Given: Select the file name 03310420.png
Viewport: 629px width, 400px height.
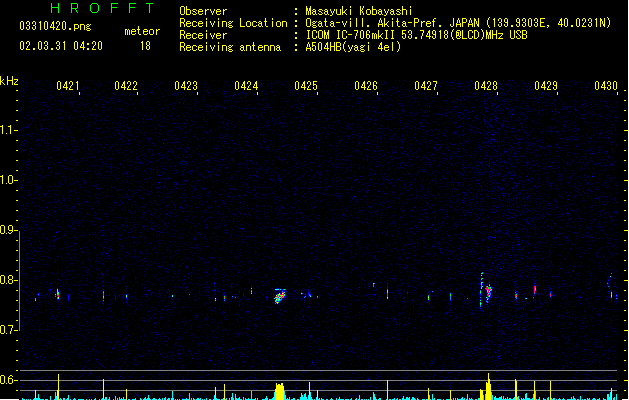Looking at the screenshot, I should [x=55, y=26].
